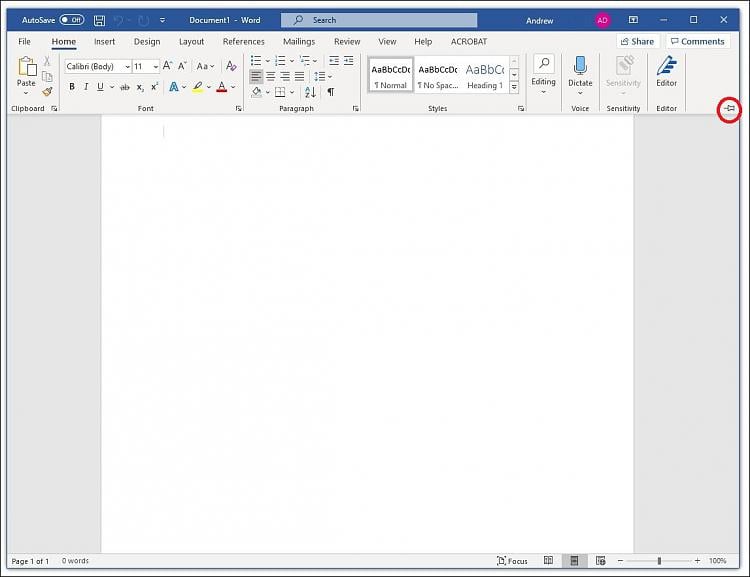Open the References tab

[x=243, y=42]
